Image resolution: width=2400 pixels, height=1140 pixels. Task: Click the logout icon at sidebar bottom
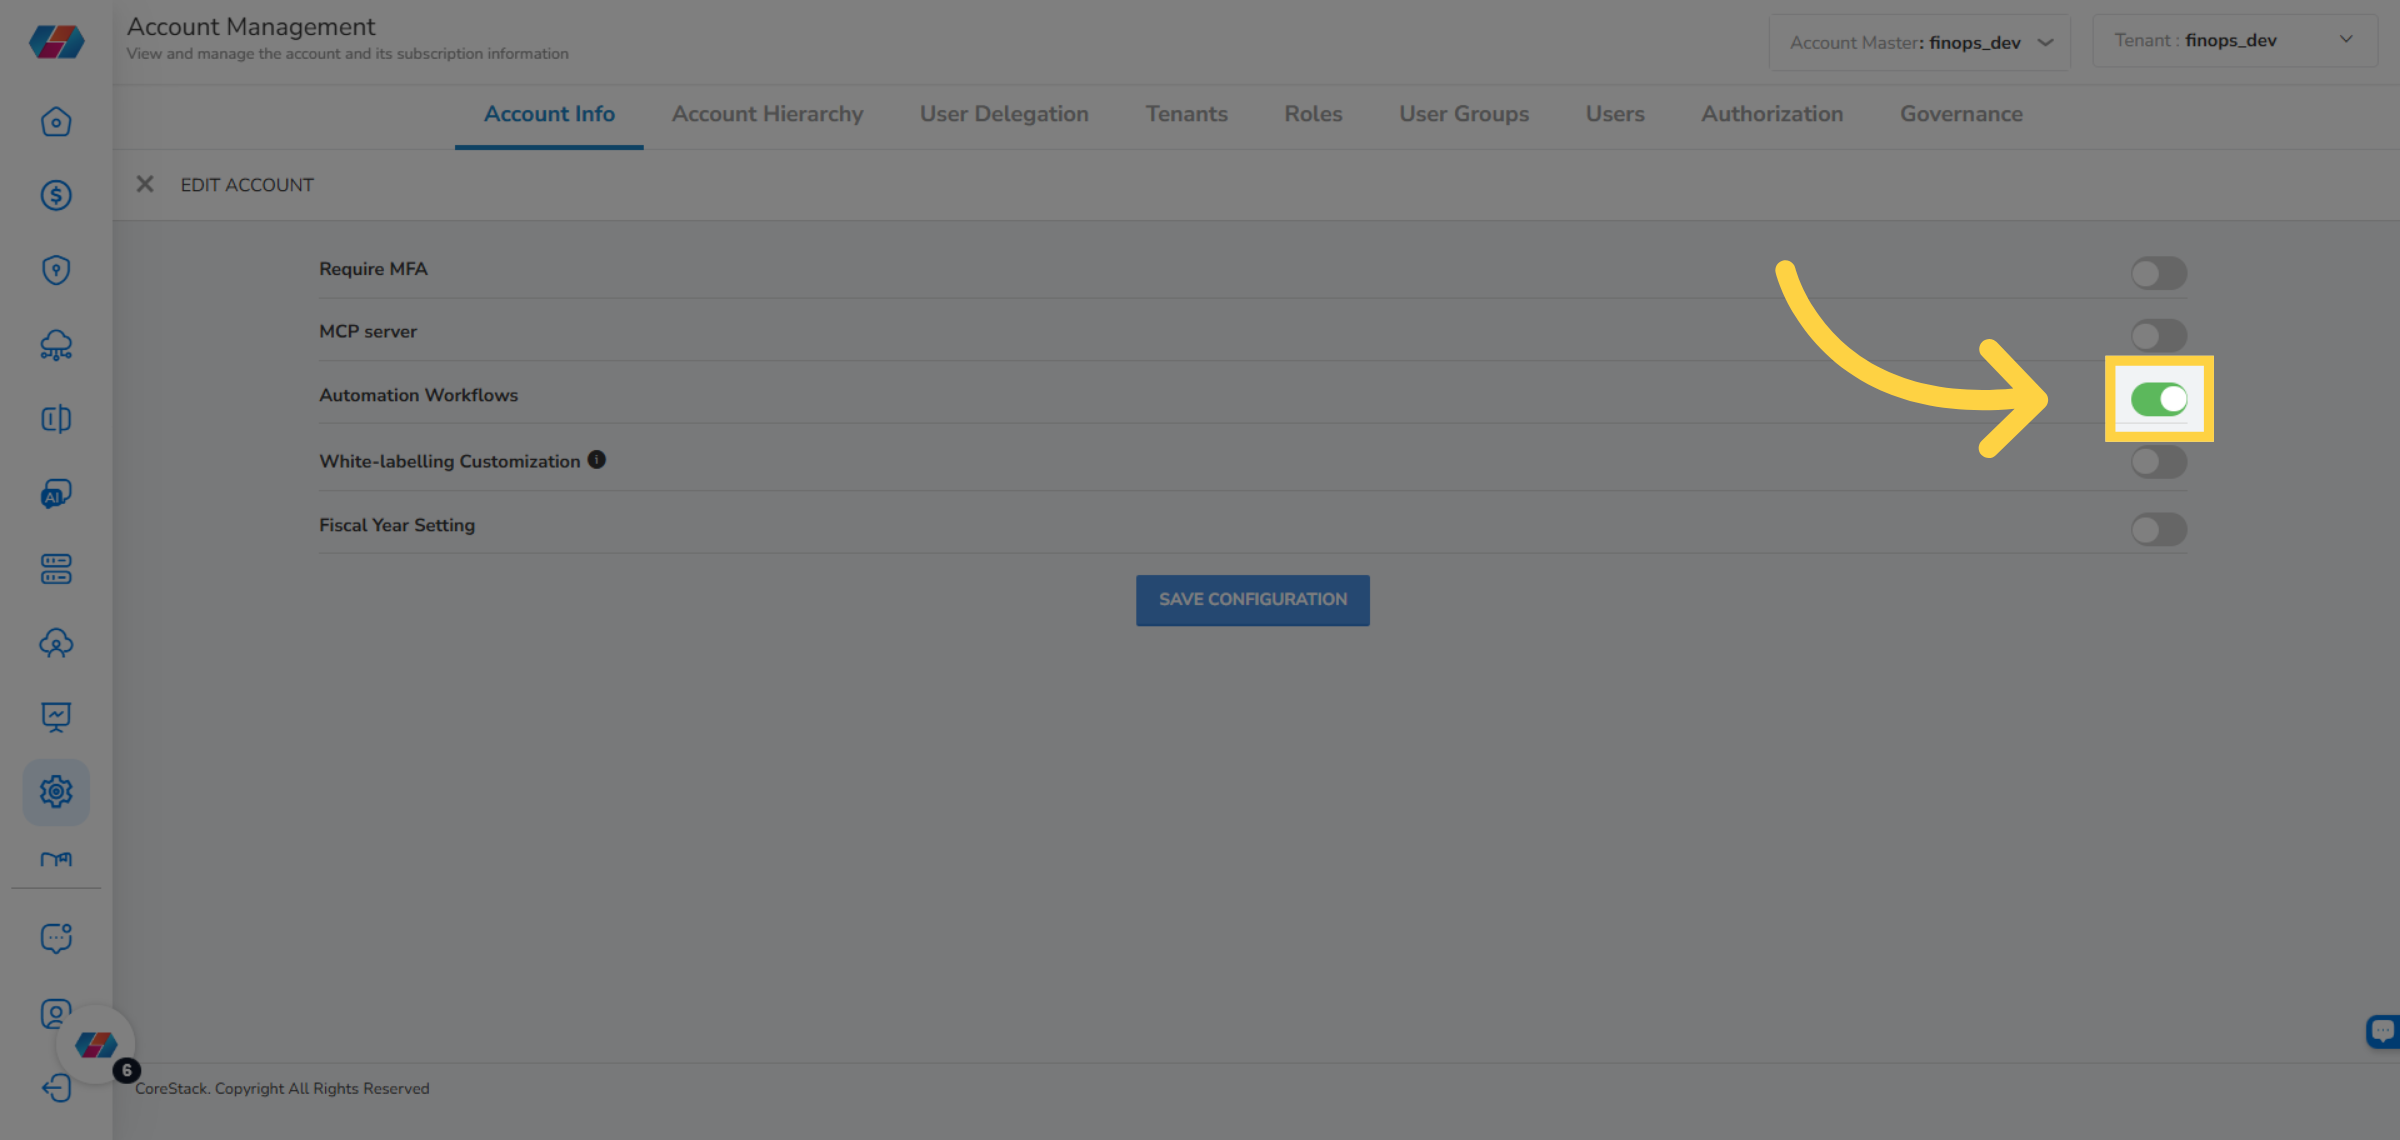[x=56, y=1087]
